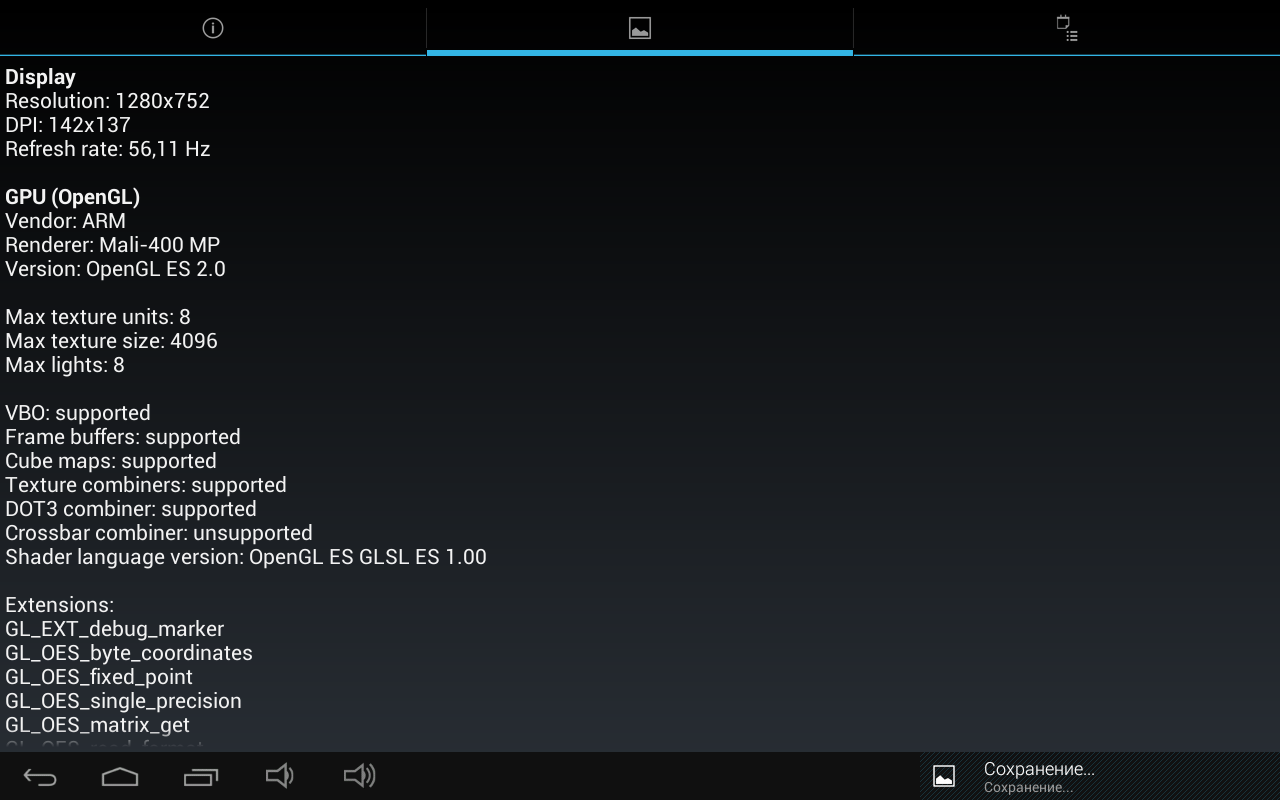The image size is (1280, 800).
Task: Switch to the calendar list icon tab
Action: (1067, 28)
